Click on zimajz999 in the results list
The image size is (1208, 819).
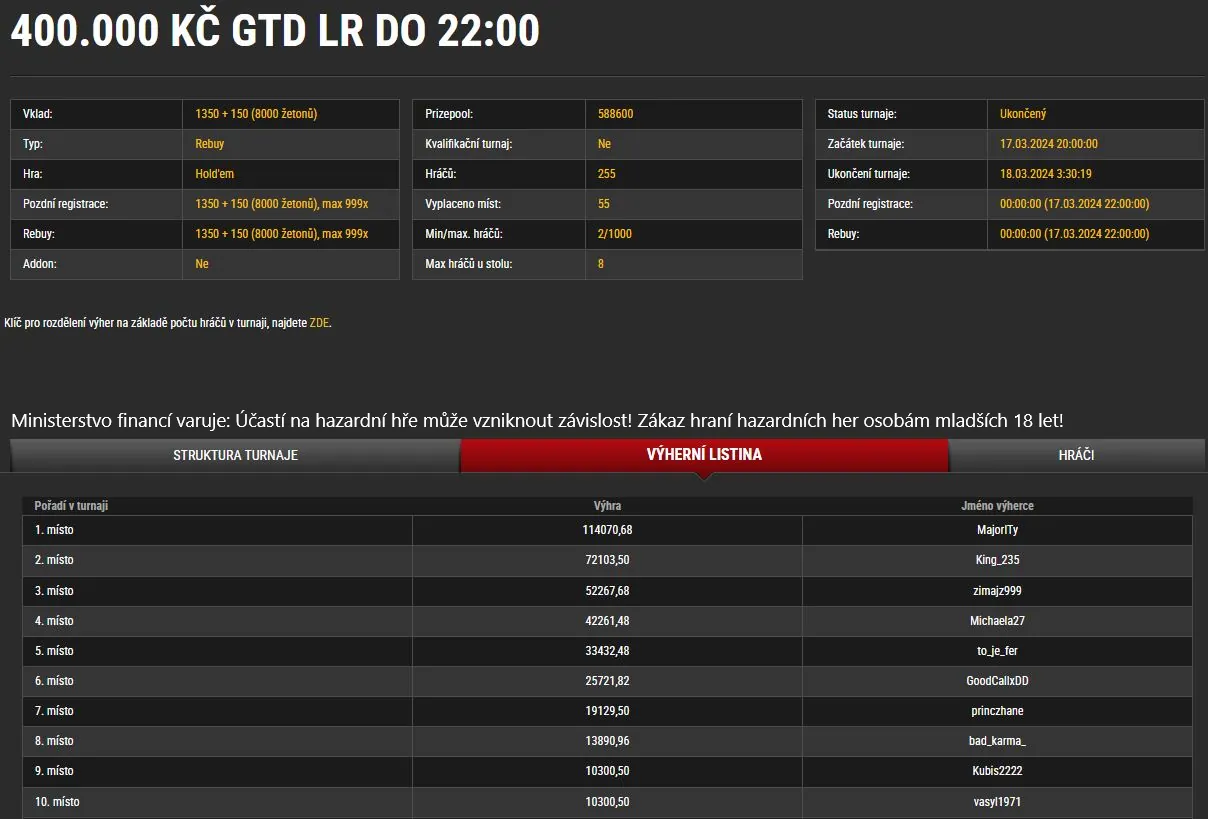click(x=996, y=590)
